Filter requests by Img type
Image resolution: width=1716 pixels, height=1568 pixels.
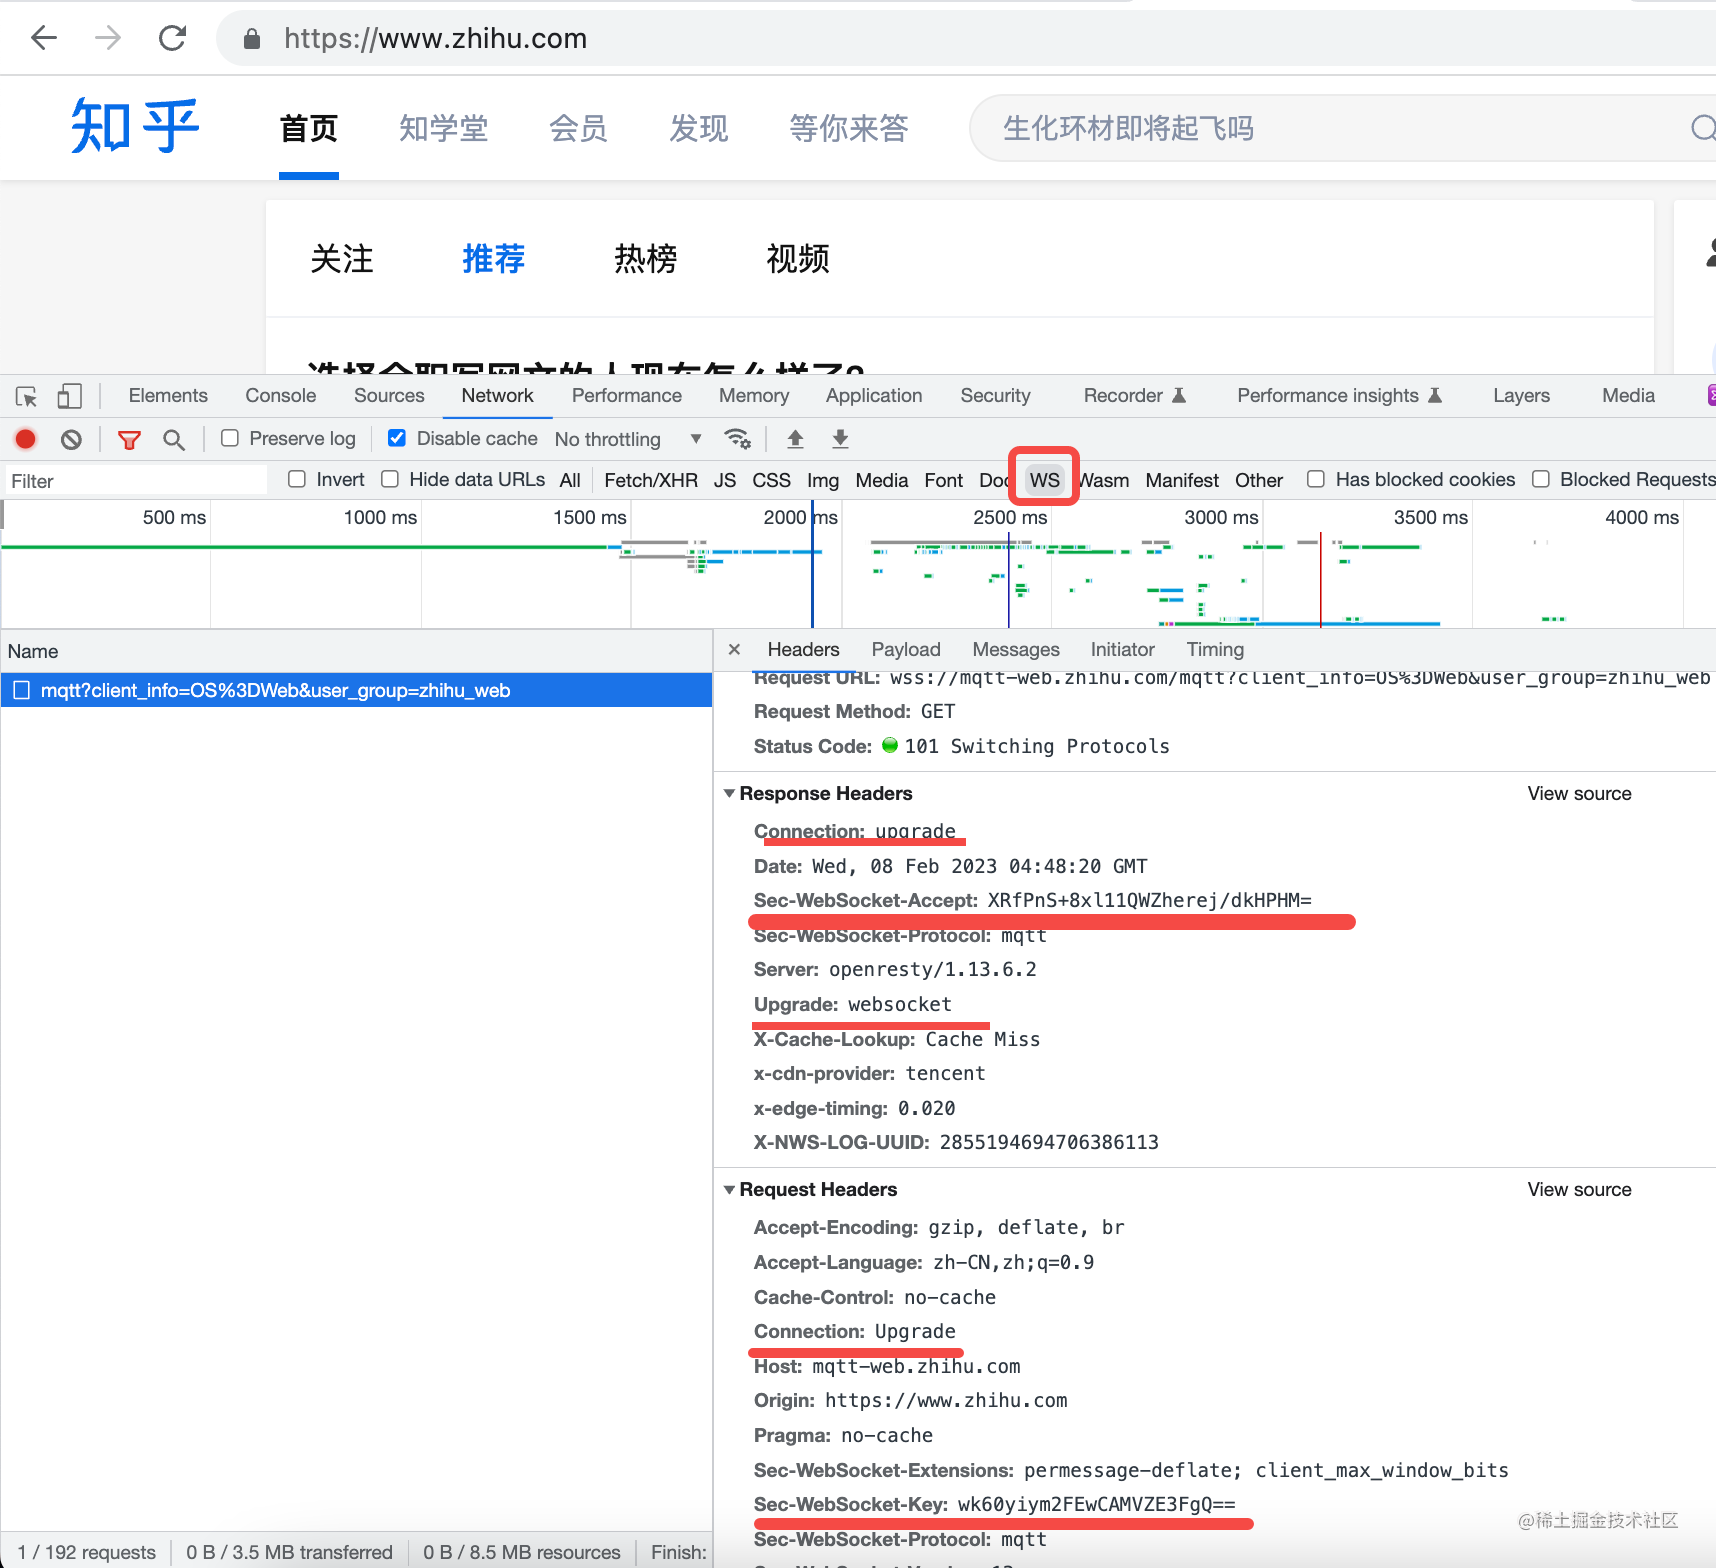click(823, 480)
